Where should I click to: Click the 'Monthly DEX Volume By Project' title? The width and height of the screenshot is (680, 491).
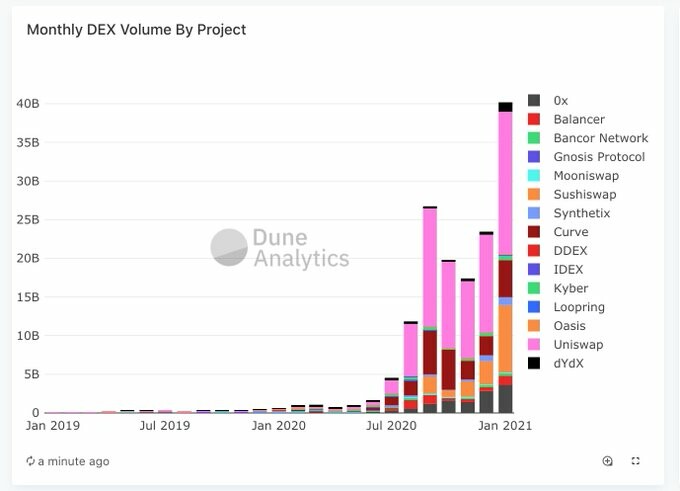[x=136, y=29]
